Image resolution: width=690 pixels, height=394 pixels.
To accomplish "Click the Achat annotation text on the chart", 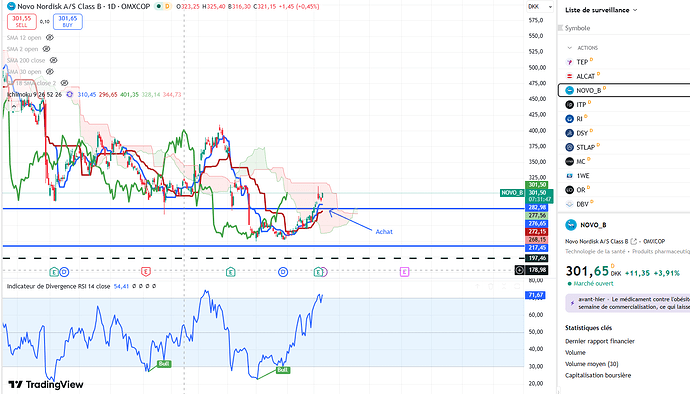I will pyautogui.click(x=384, y=232).
